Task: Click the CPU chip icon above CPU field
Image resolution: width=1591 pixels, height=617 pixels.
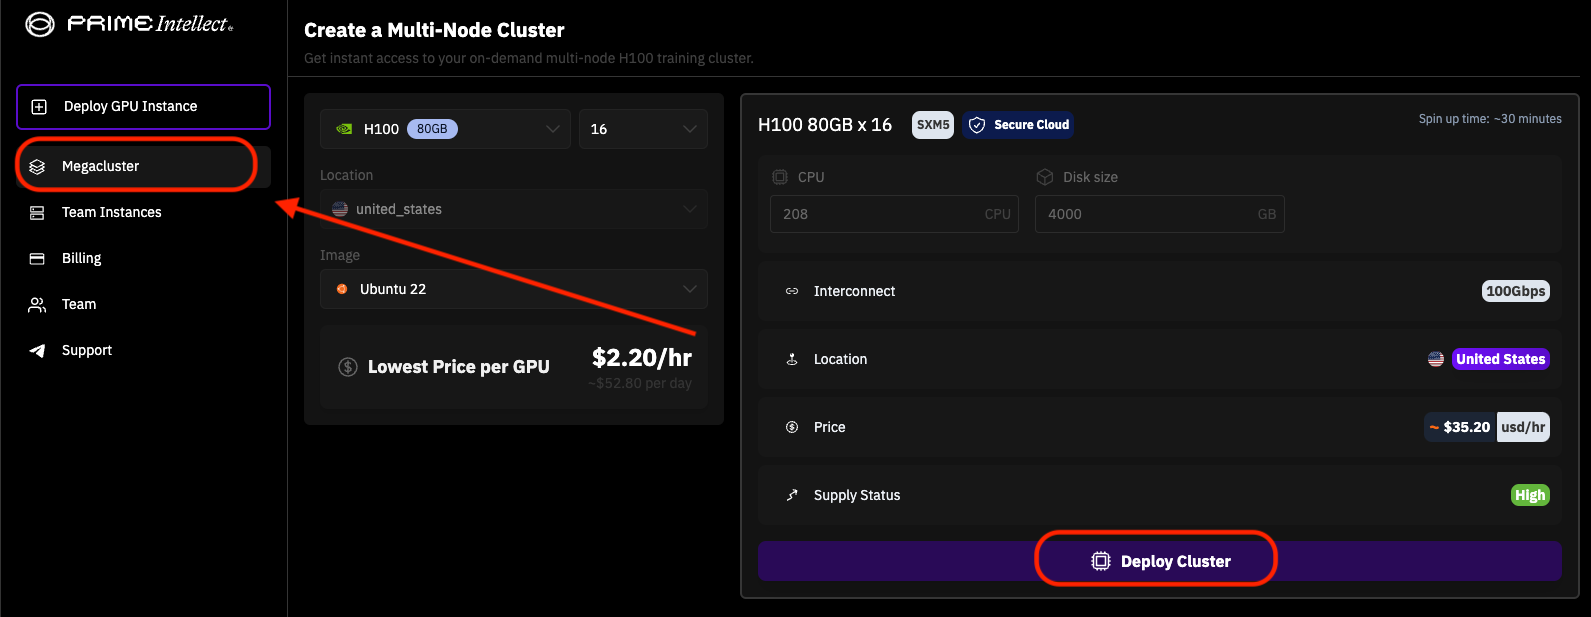Action: [780, 177]
